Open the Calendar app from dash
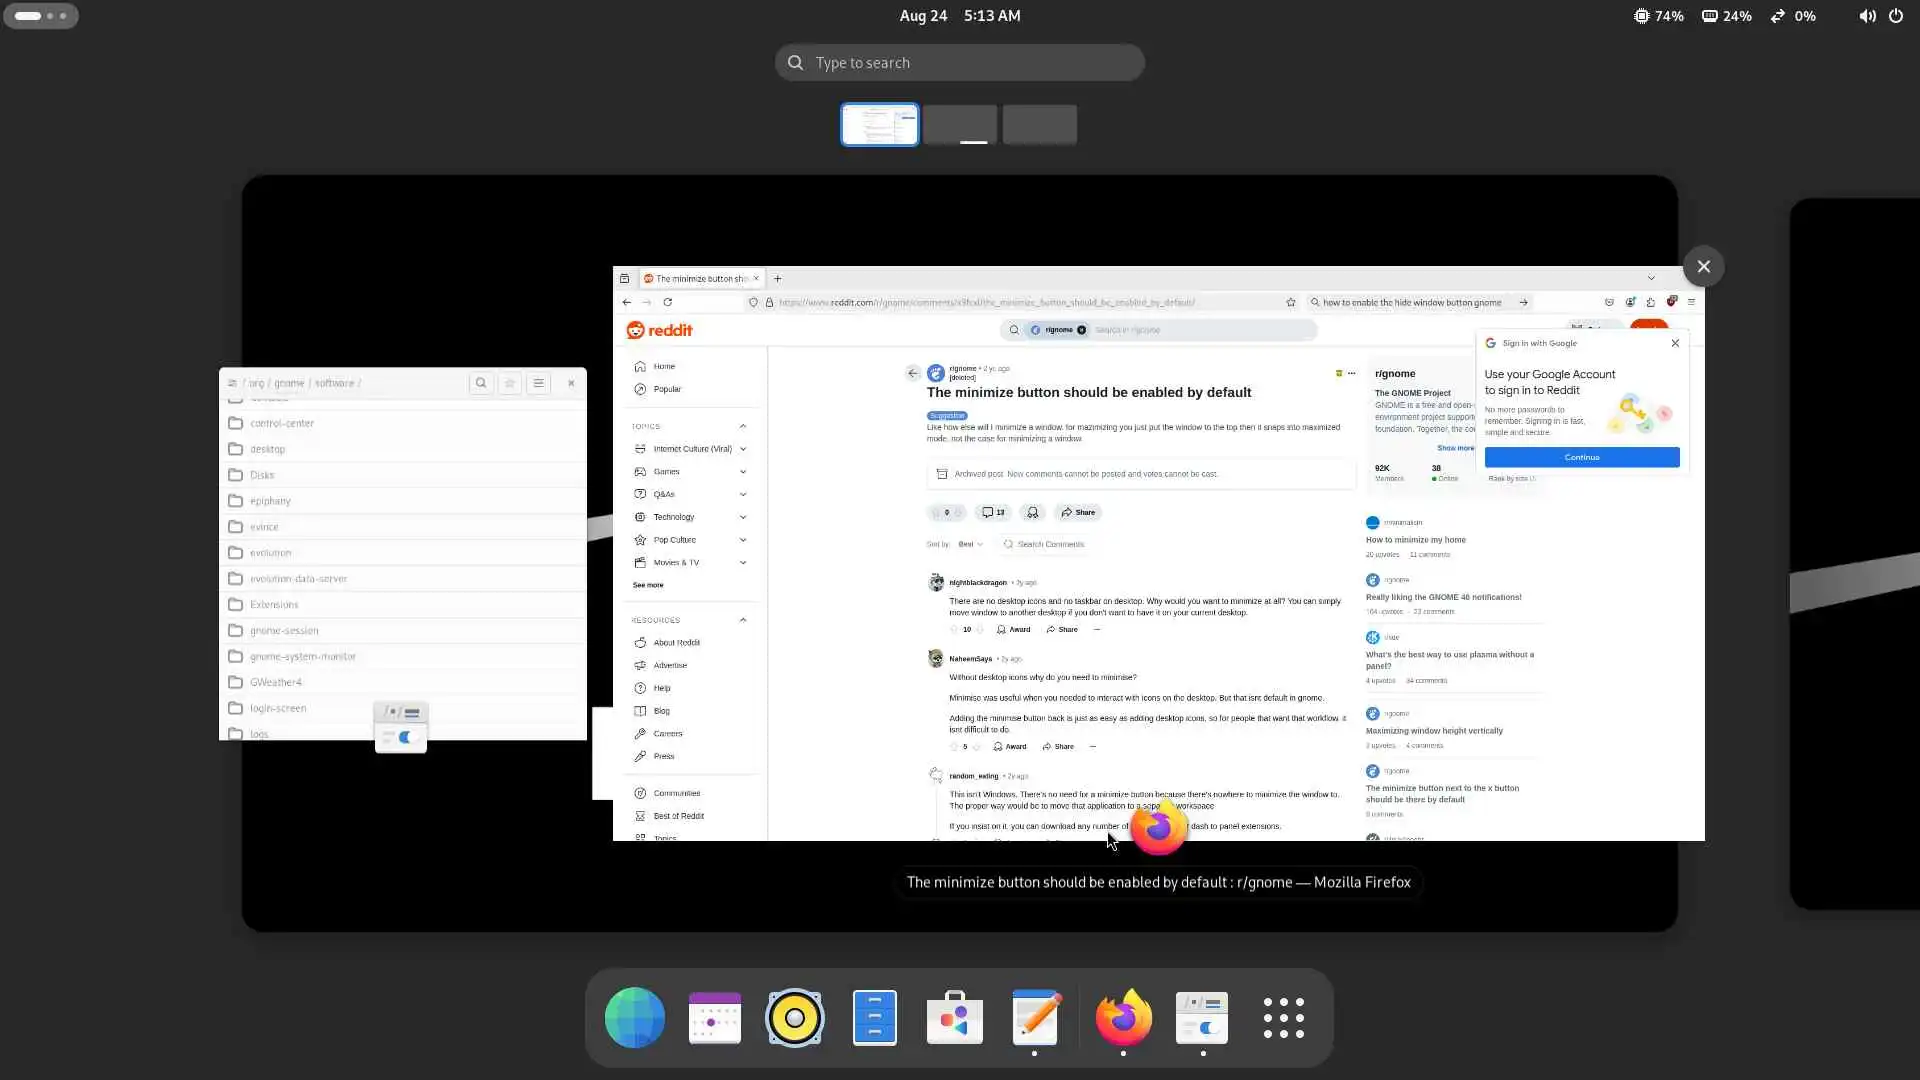Screen dimensions: 1920x1080 tap(714, 1017)
